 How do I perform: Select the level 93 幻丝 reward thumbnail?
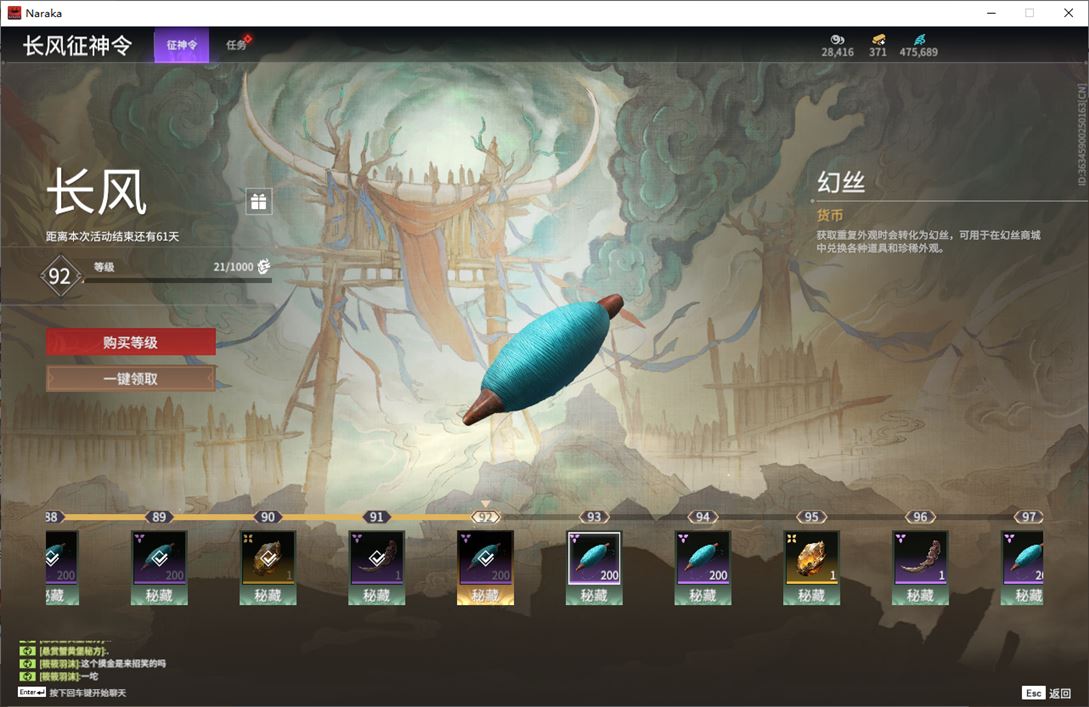tap(594, 558)
